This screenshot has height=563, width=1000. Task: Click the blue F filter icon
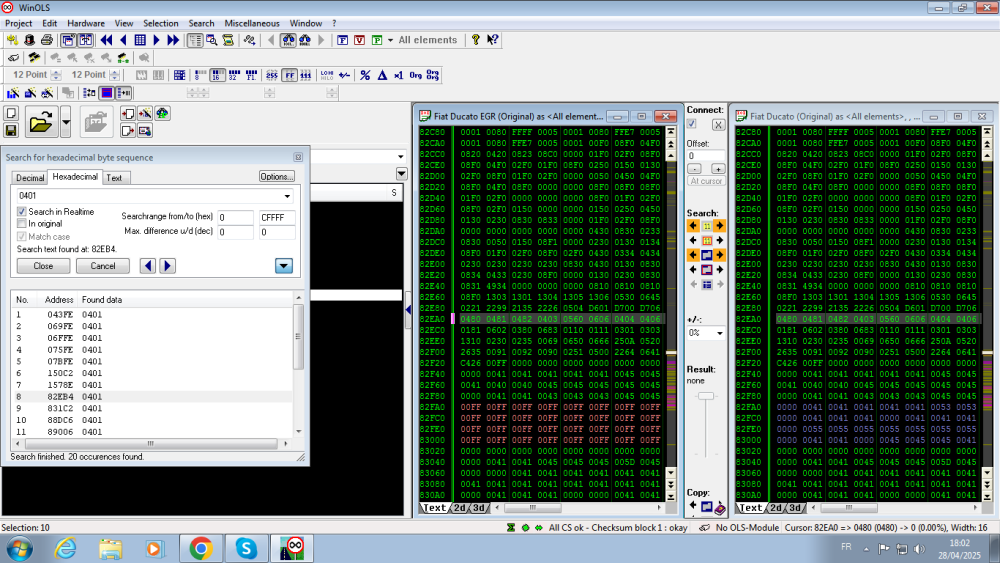click(x=342, y=40)
